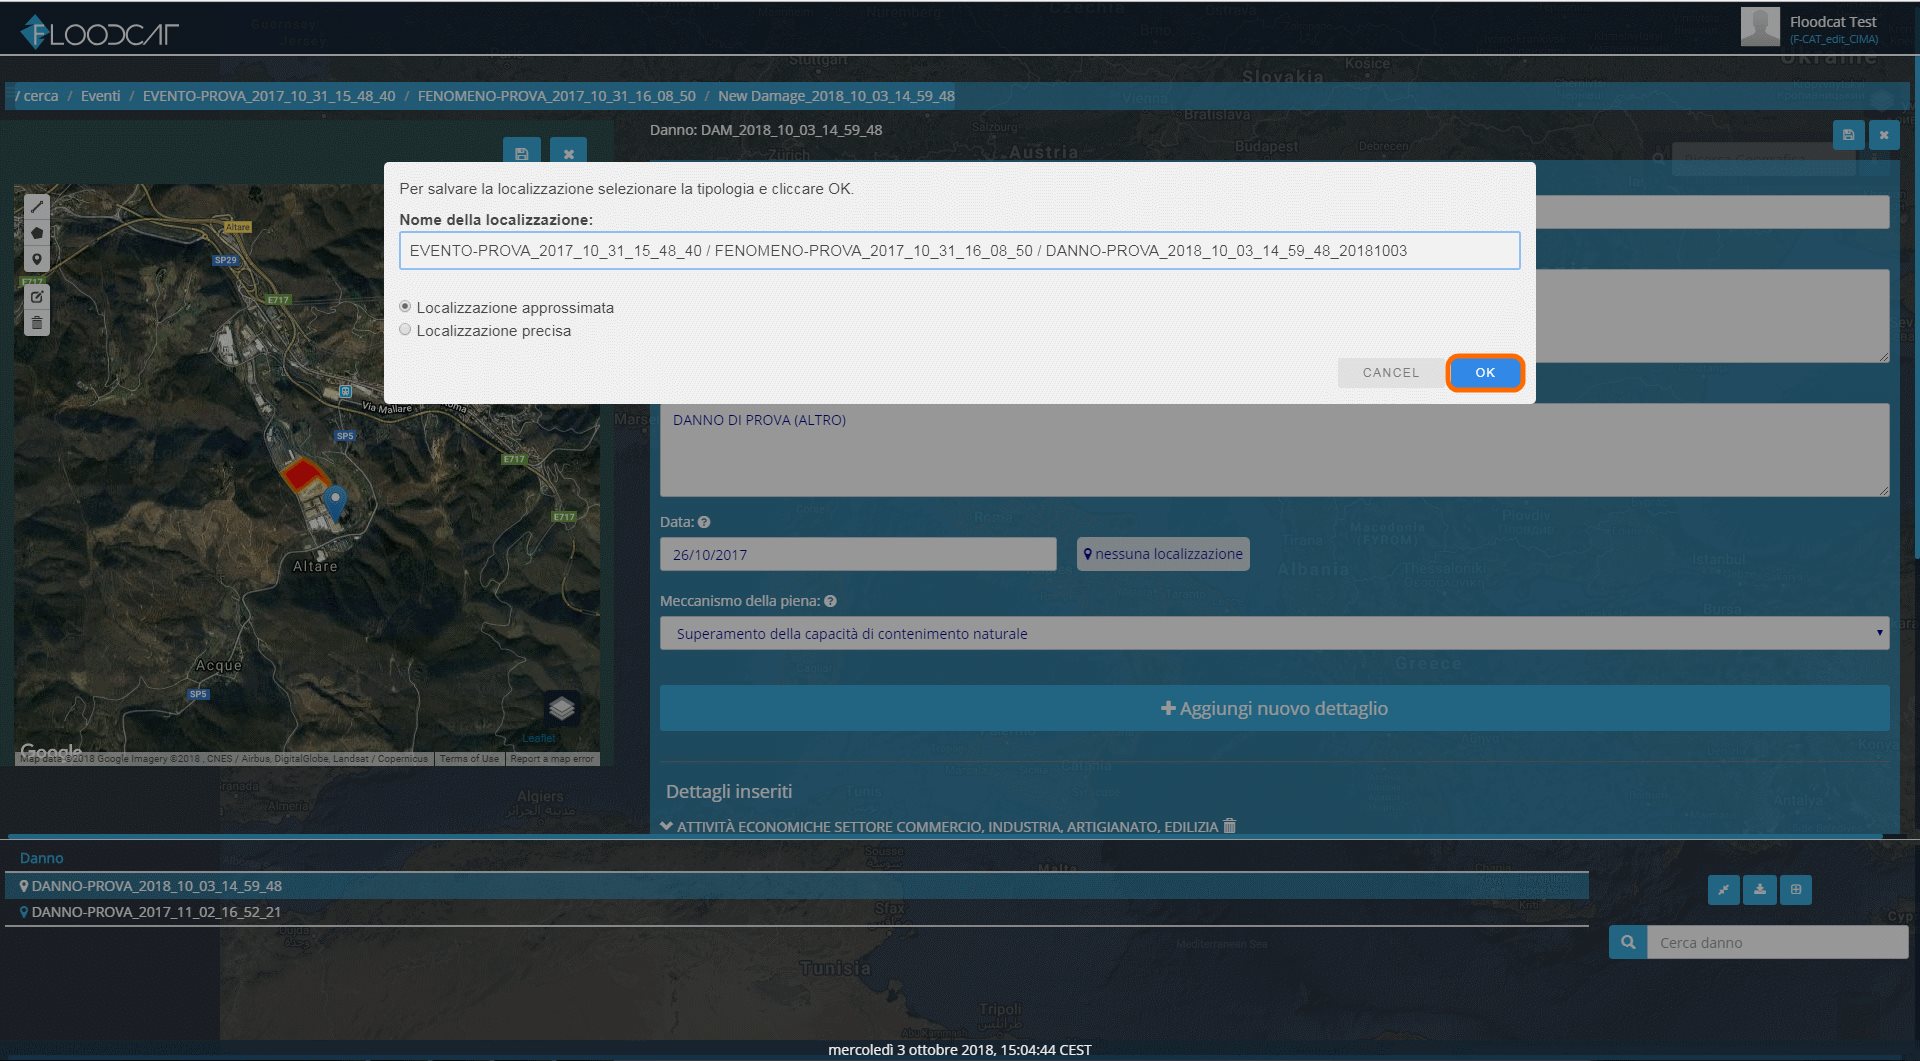Select Localizzazione approssimata radio option

[x=405, y=307]
